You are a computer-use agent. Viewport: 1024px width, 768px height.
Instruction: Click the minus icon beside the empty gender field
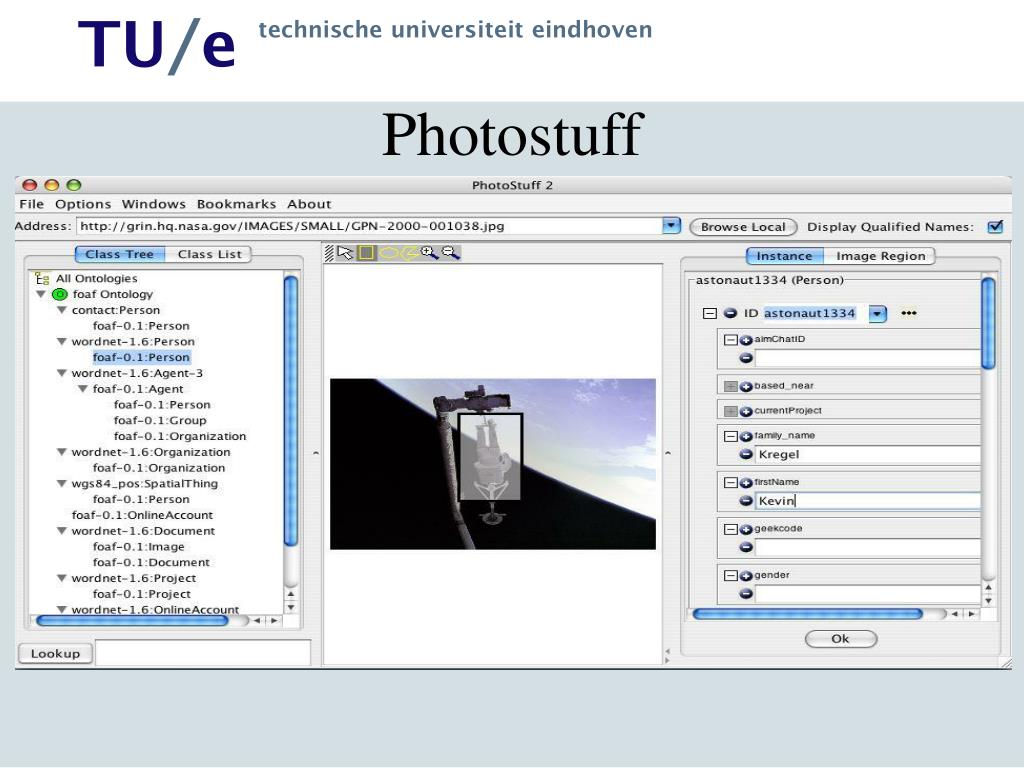coord(746,594)
